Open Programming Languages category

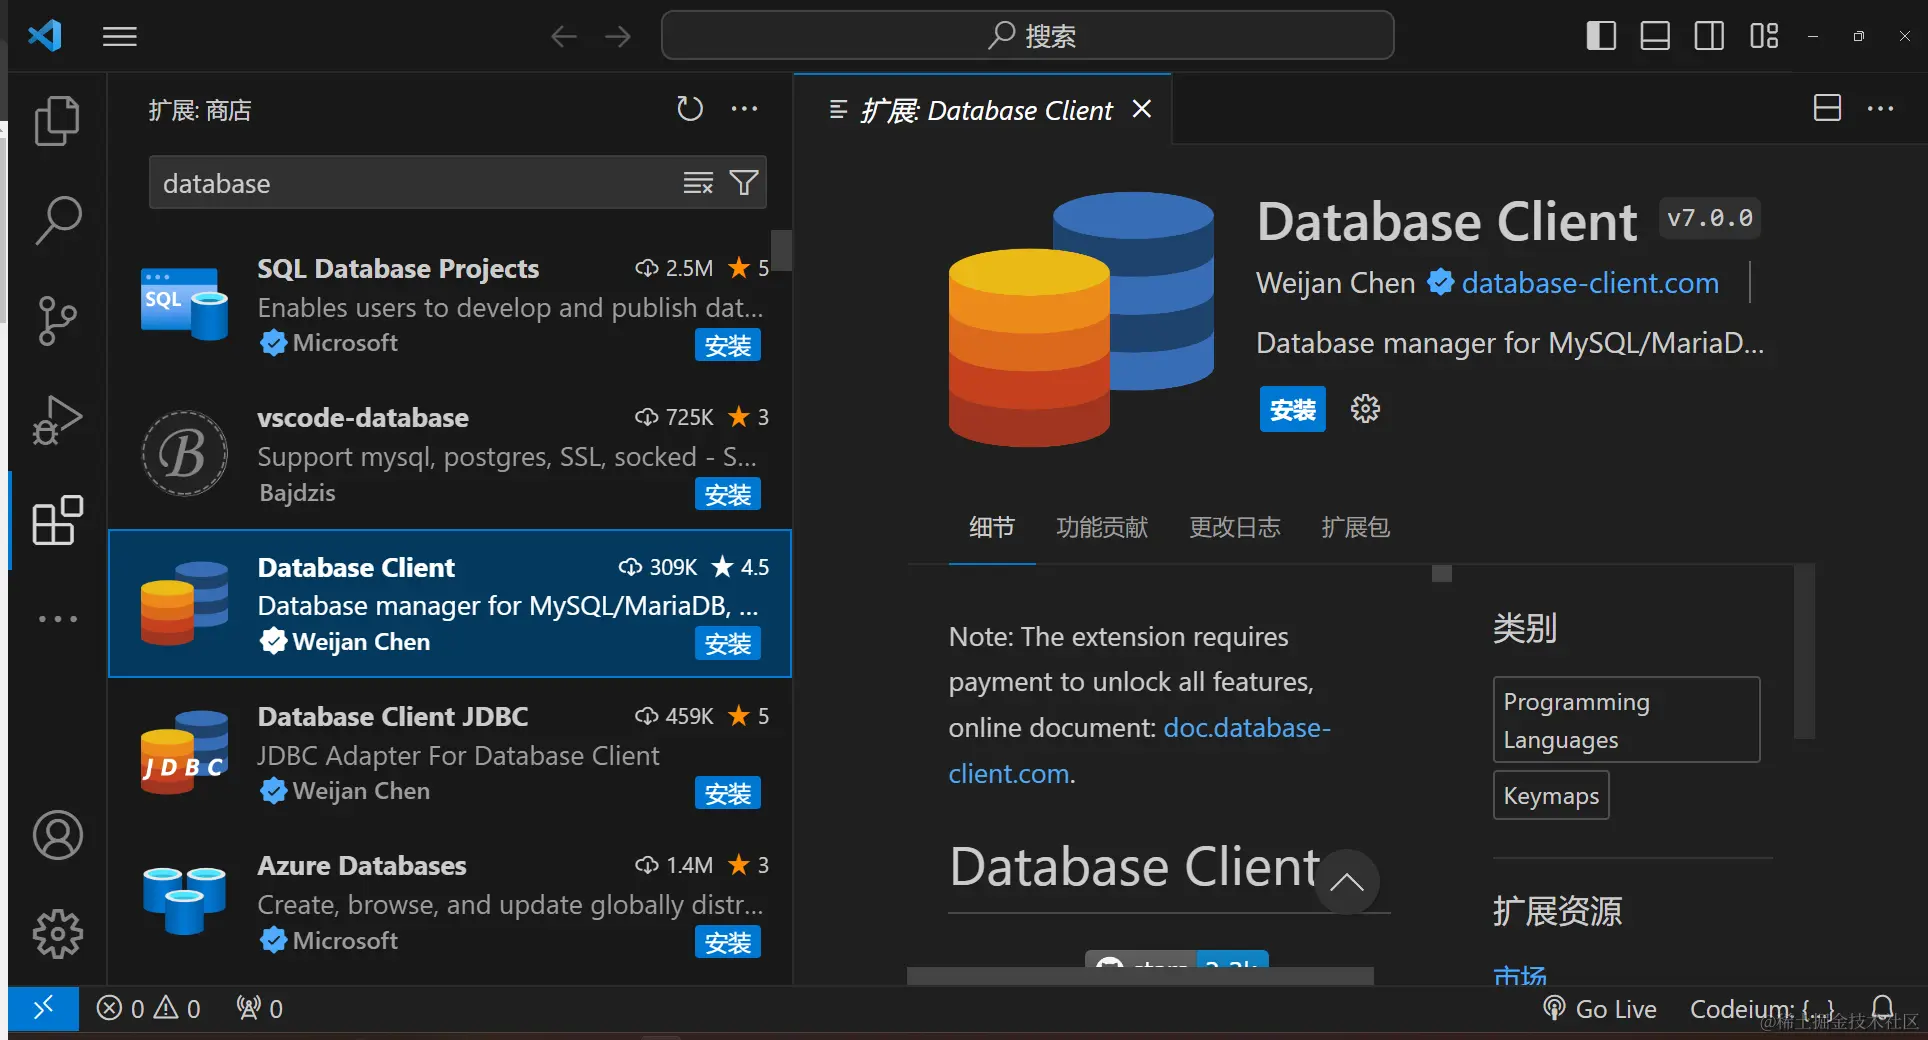pyautogui.click(x=1626, y=720)
